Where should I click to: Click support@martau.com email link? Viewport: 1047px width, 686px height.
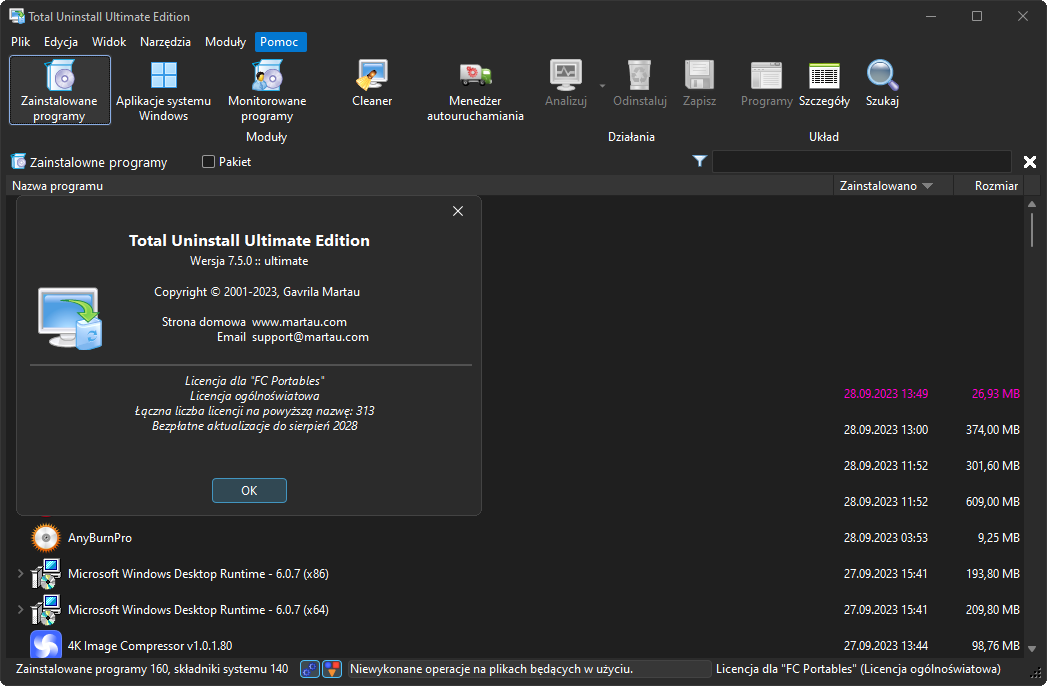[310, 337]
